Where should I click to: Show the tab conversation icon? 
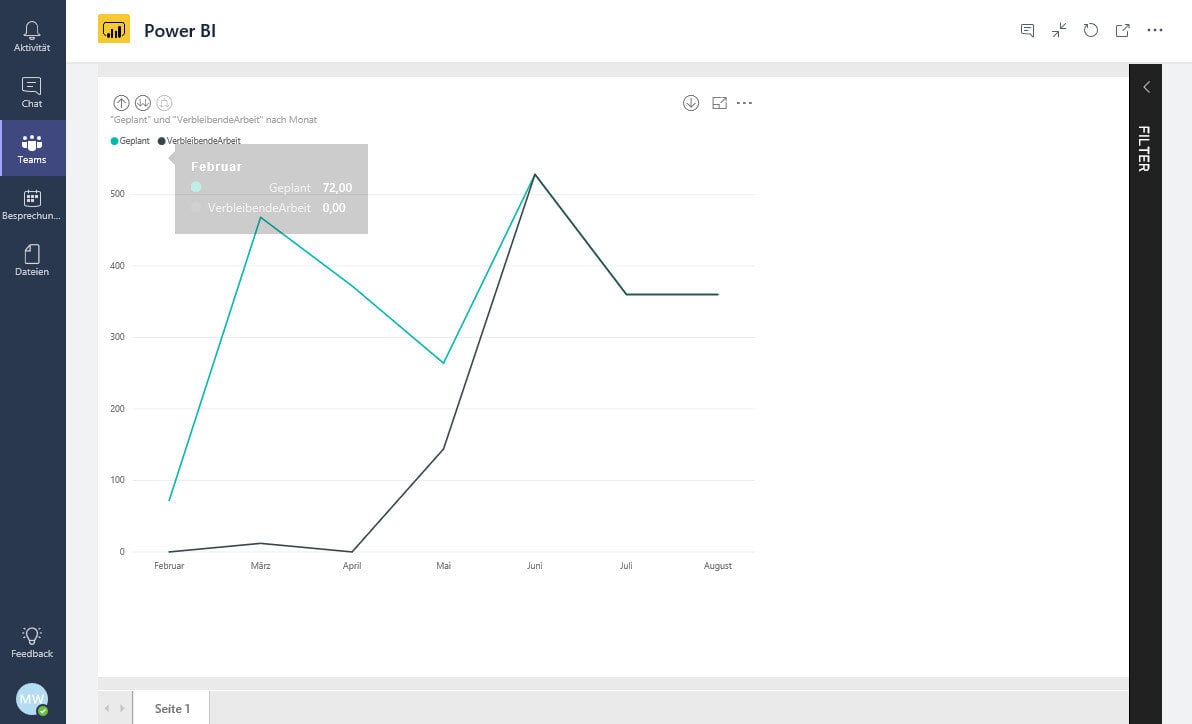pyautogui.click(x=1027, y=30)
